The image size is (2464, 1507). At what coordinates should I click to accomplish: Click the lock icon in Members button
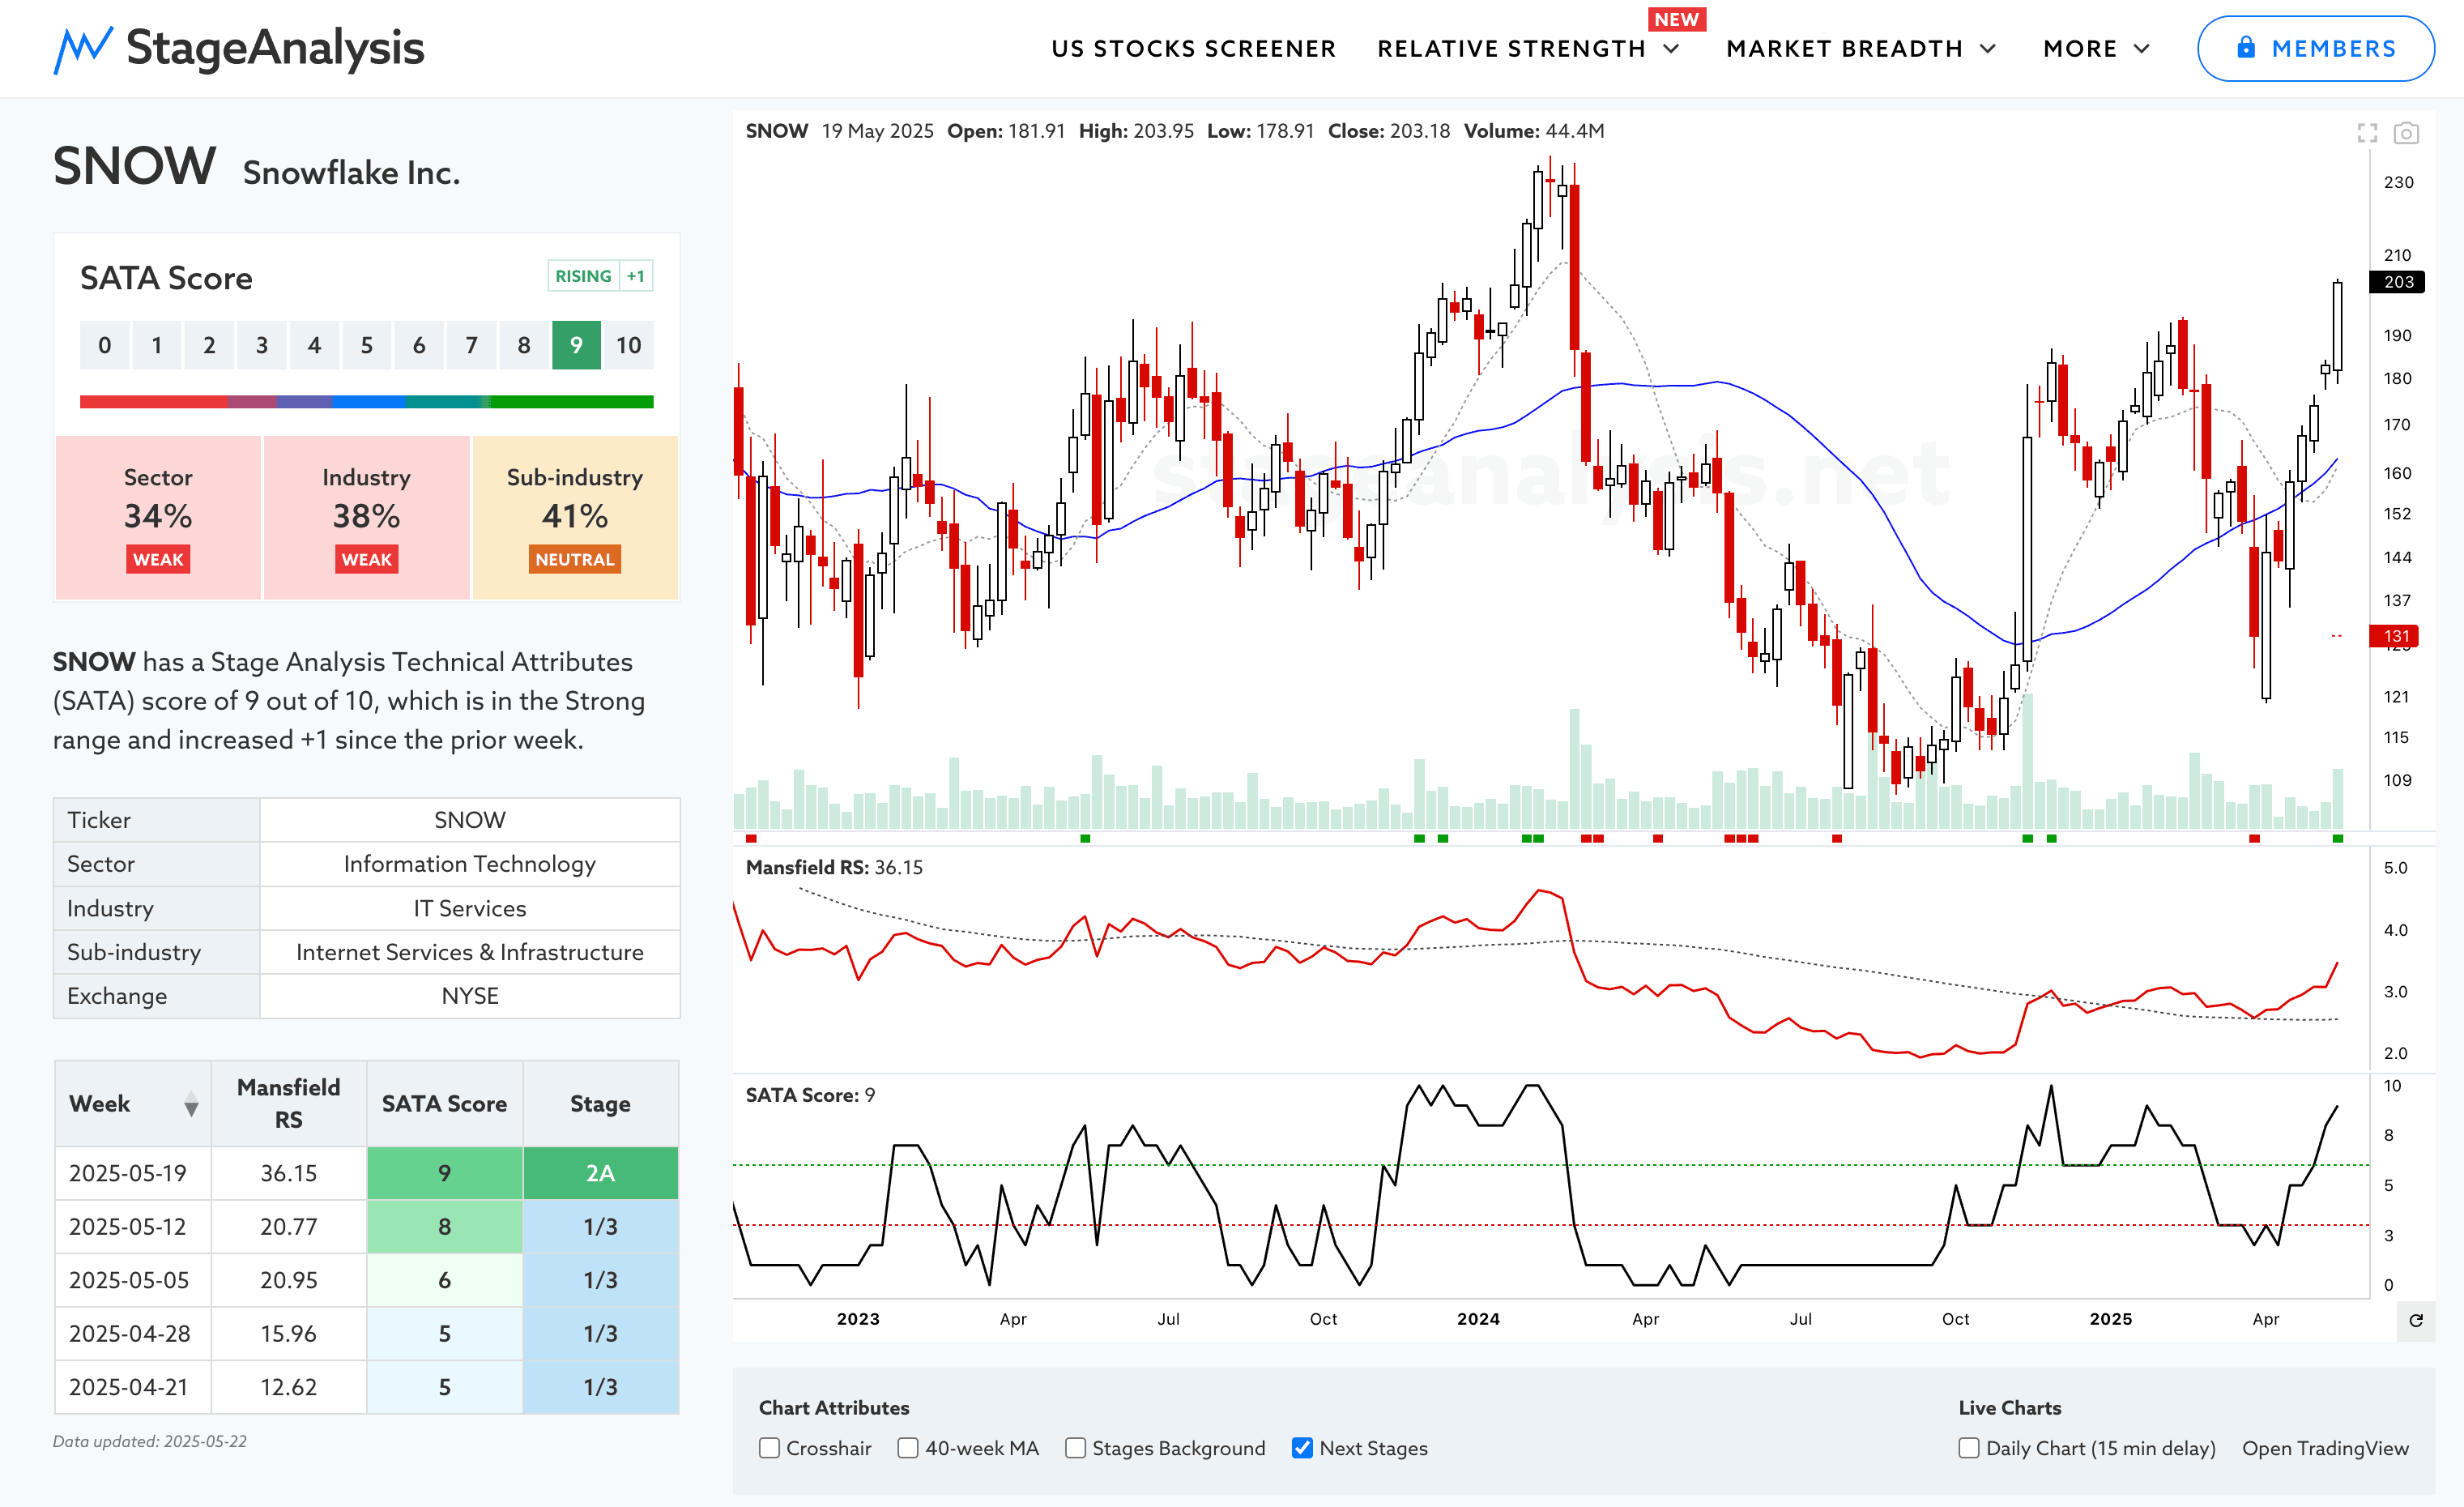pyautogui.click(x=2246, y=48)
